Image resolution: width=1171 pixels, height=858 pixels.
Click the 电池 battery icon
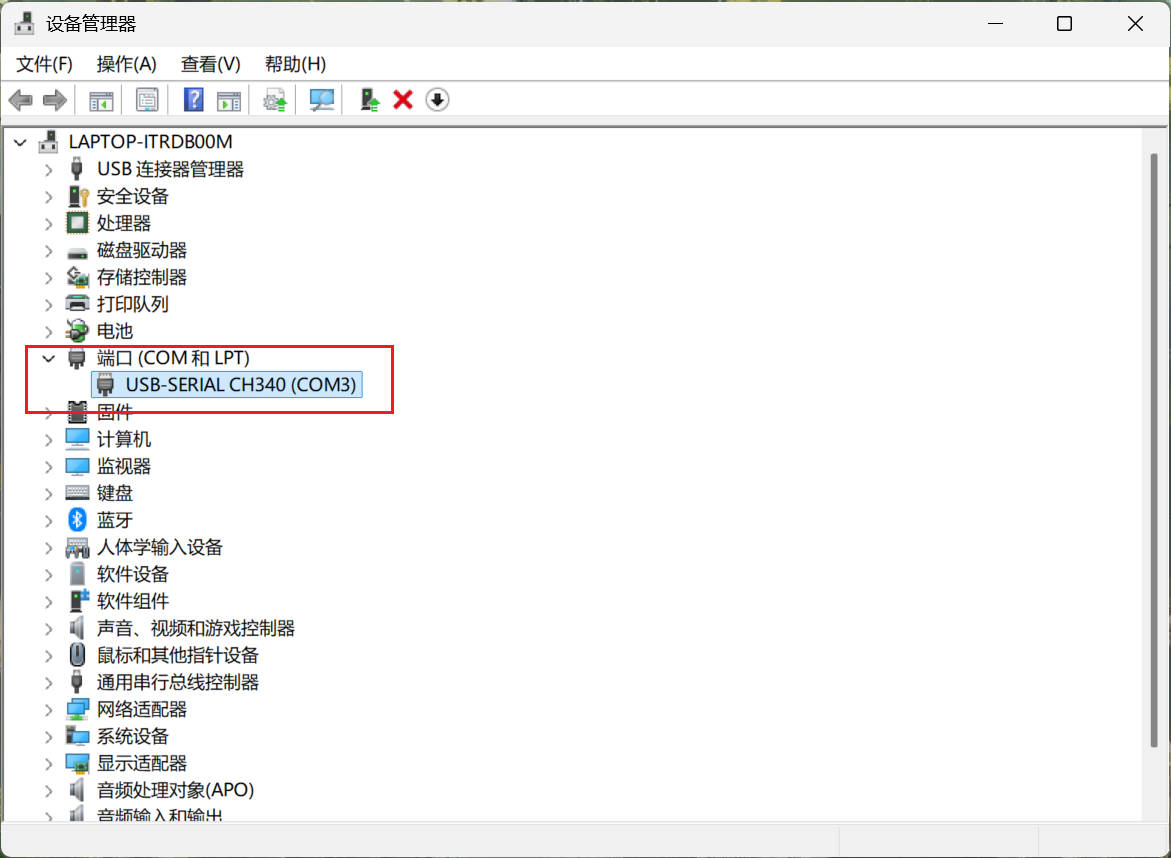(x=77, y=331)
